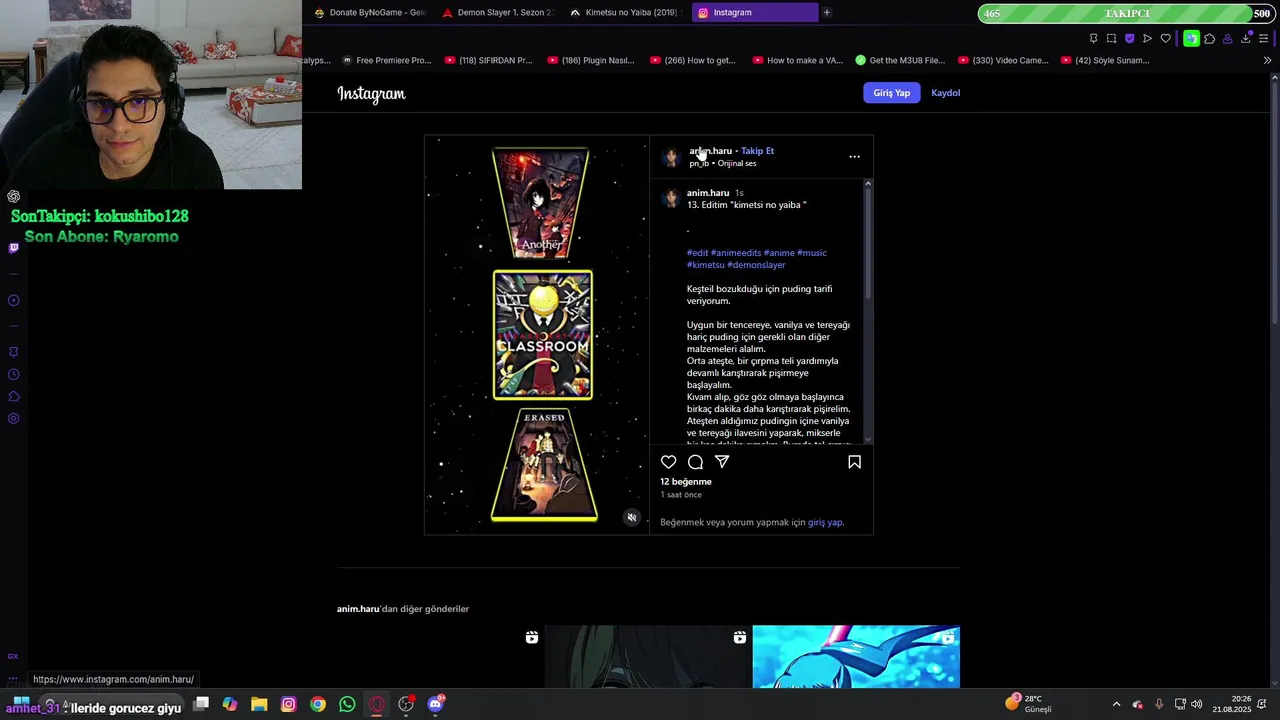Open the Erased anime card
The image size is (1280, 720).
(544, 465)
